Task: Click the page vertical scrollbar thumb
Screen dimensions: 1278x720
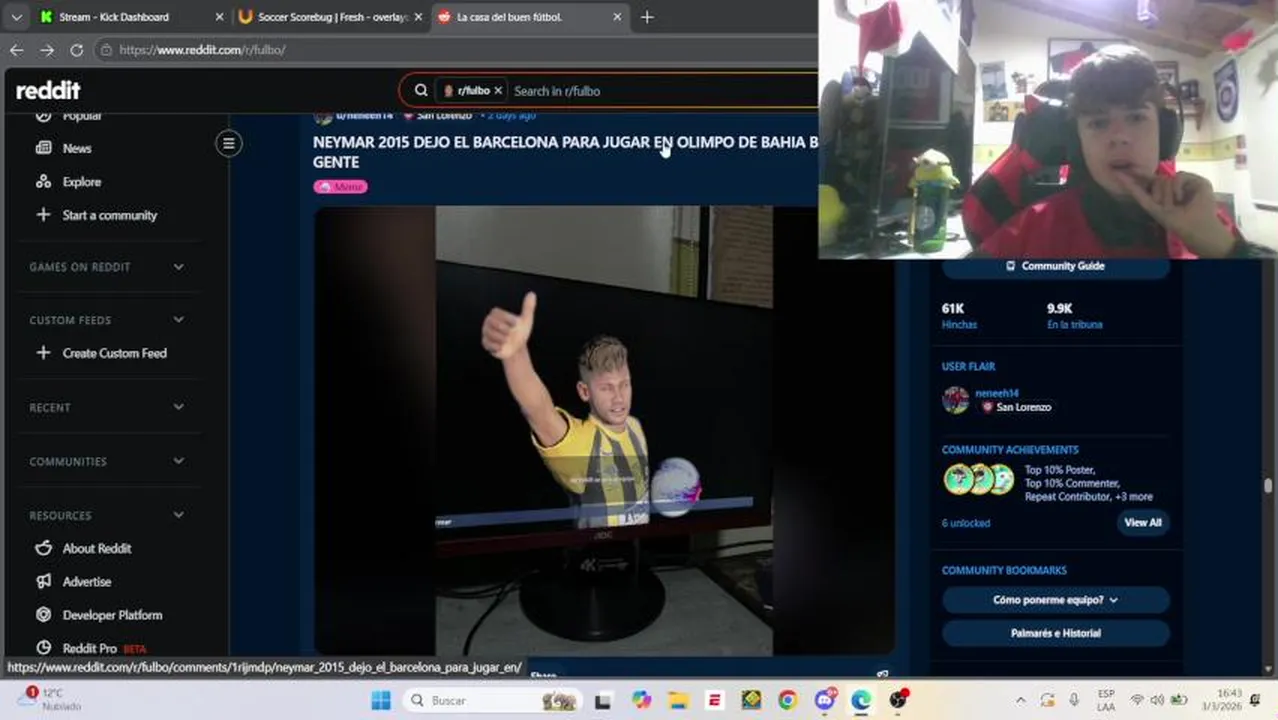Action: [1269, 486]
